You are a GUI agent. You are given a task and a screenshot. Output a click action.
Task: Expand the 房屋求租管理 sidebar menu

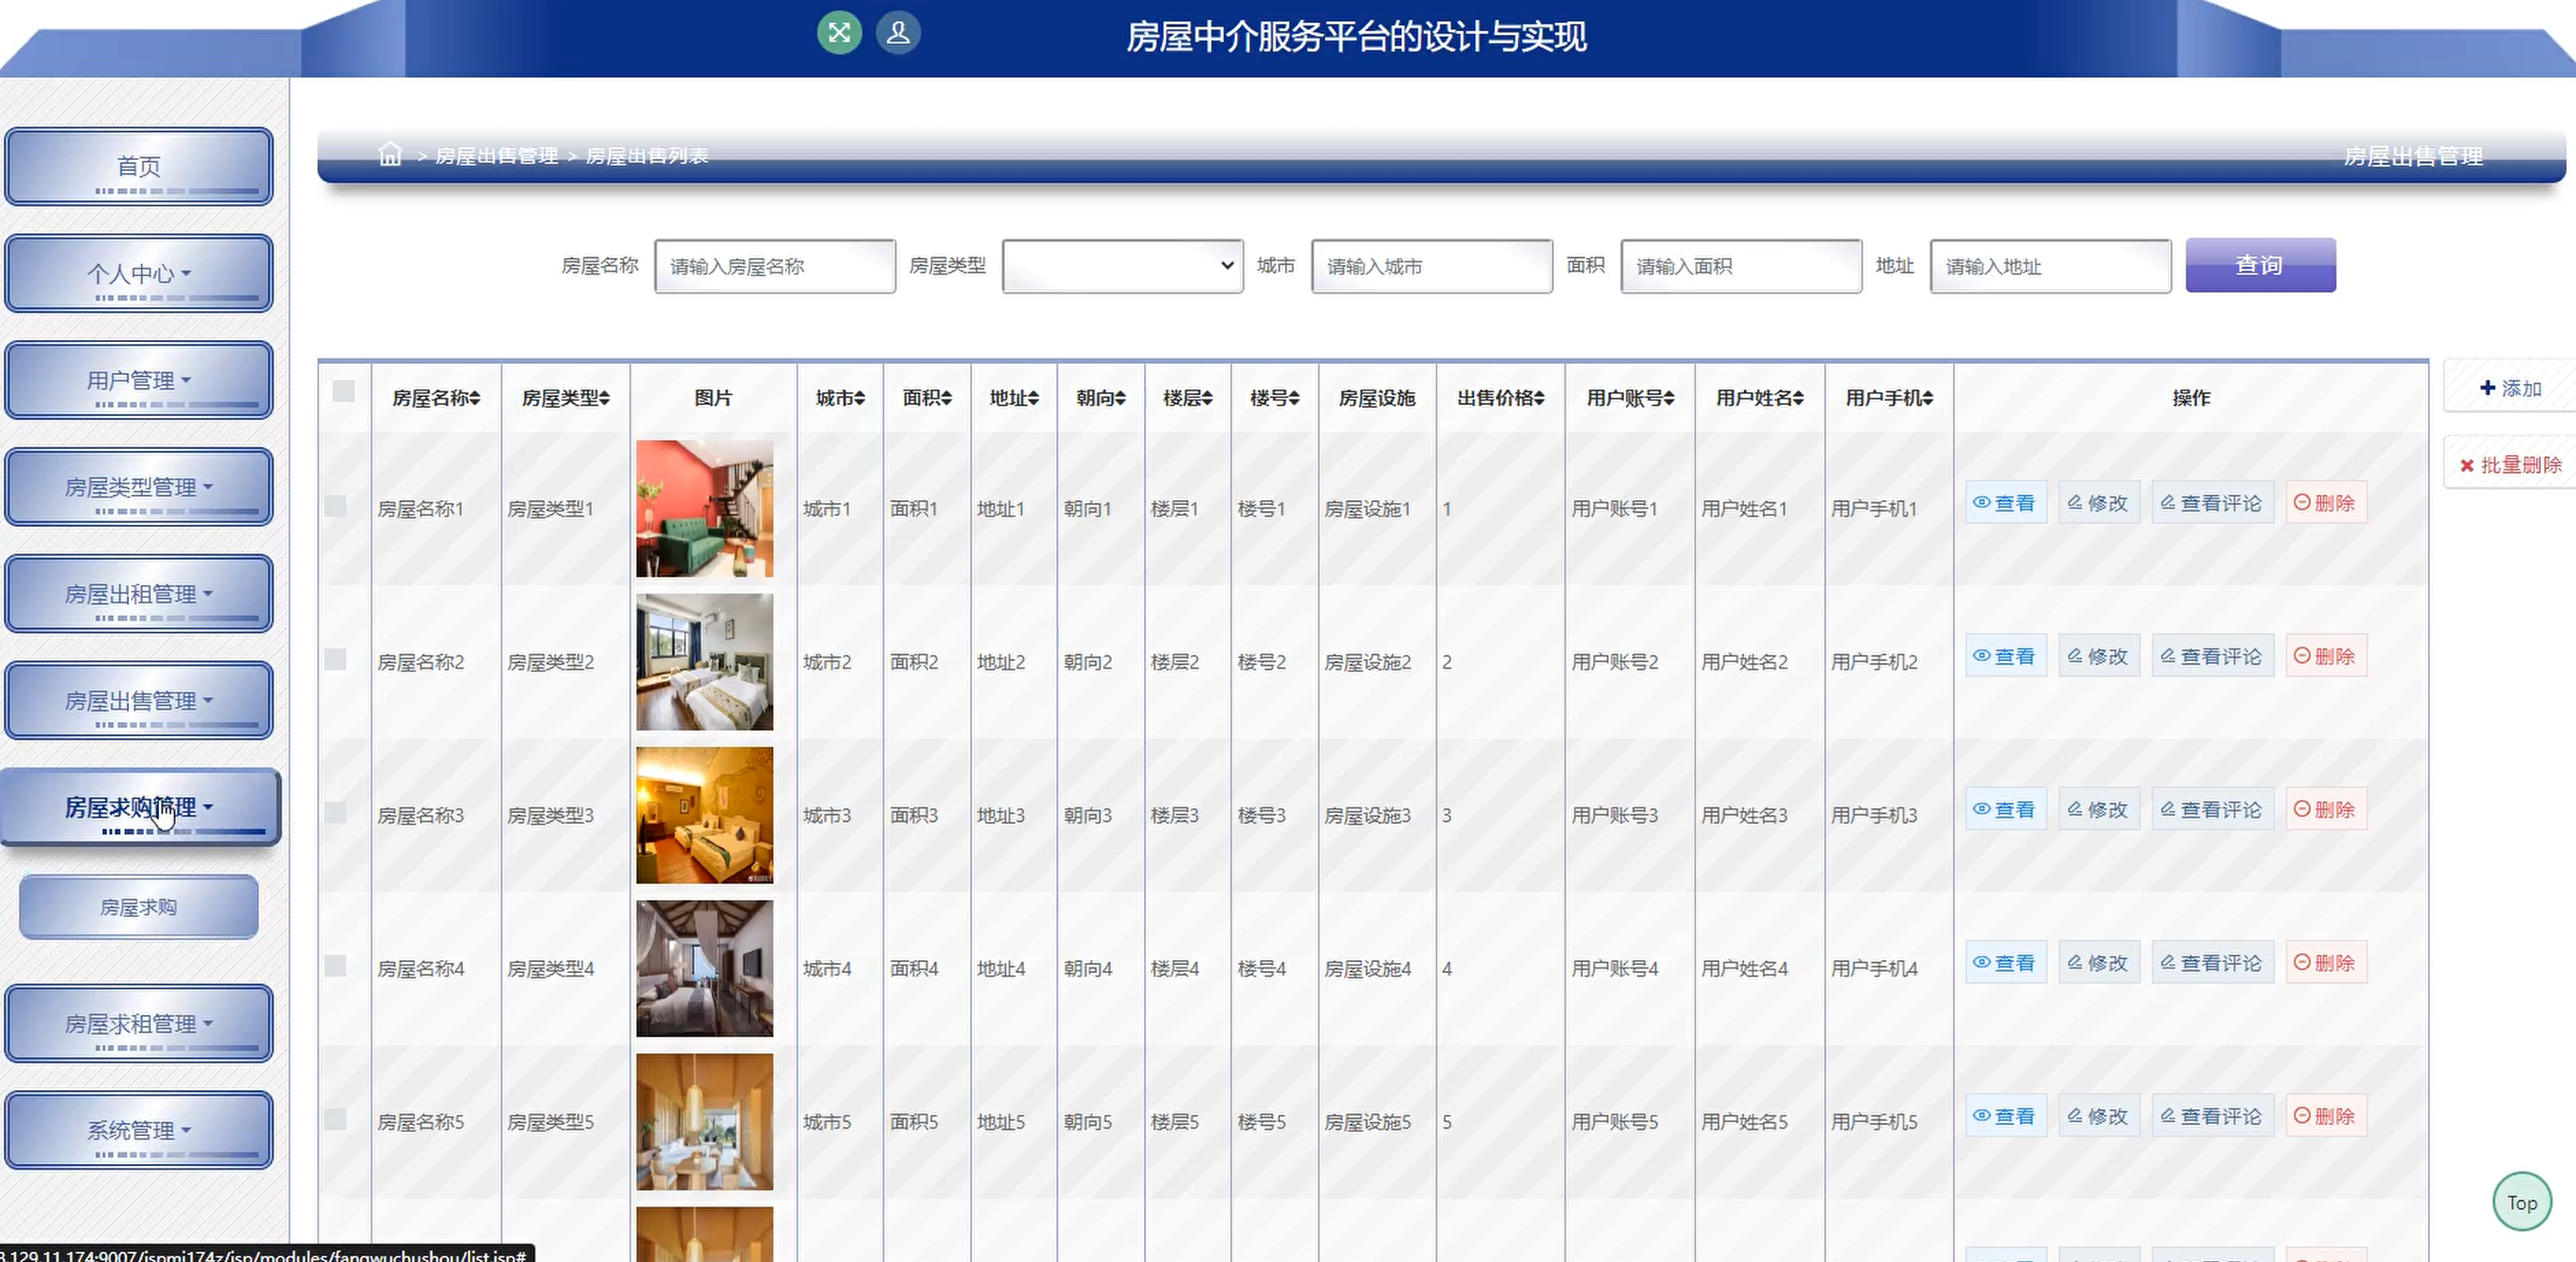(139, 1024)
